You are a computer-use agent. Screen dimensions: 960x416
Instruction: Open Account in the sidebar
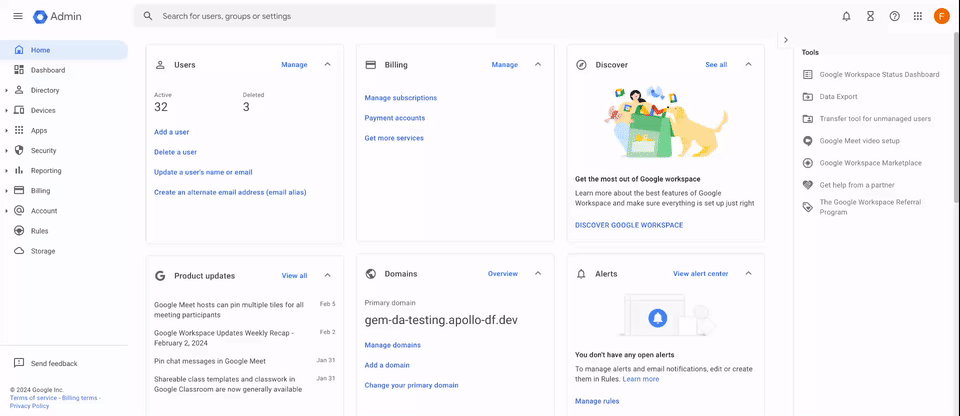point(64,211)
